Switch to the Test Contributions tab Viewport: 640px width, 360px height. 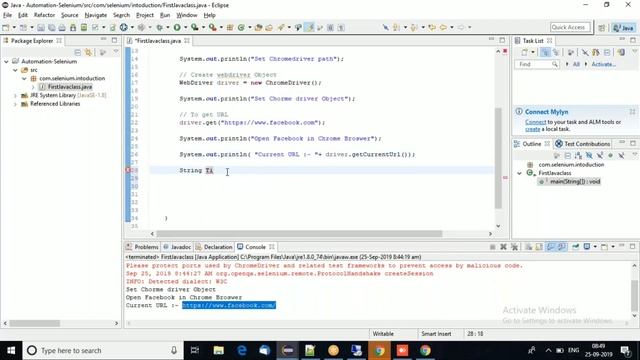(582, 144)
